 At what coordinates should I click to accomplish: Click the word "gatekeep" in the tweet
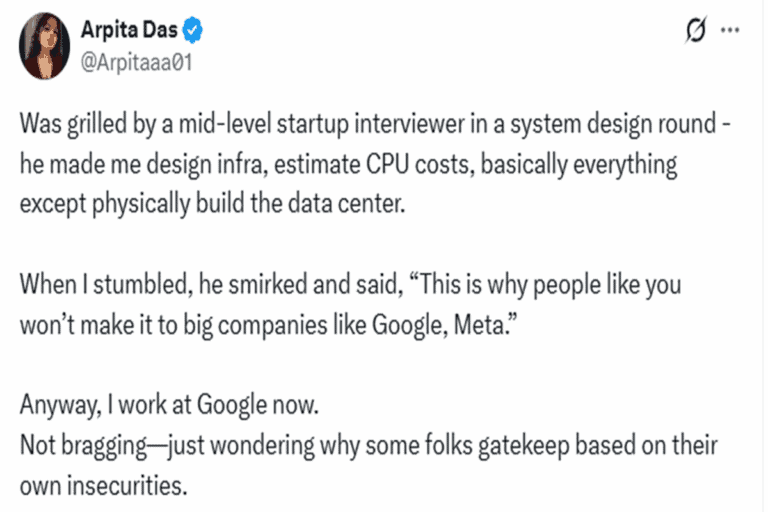523,446
